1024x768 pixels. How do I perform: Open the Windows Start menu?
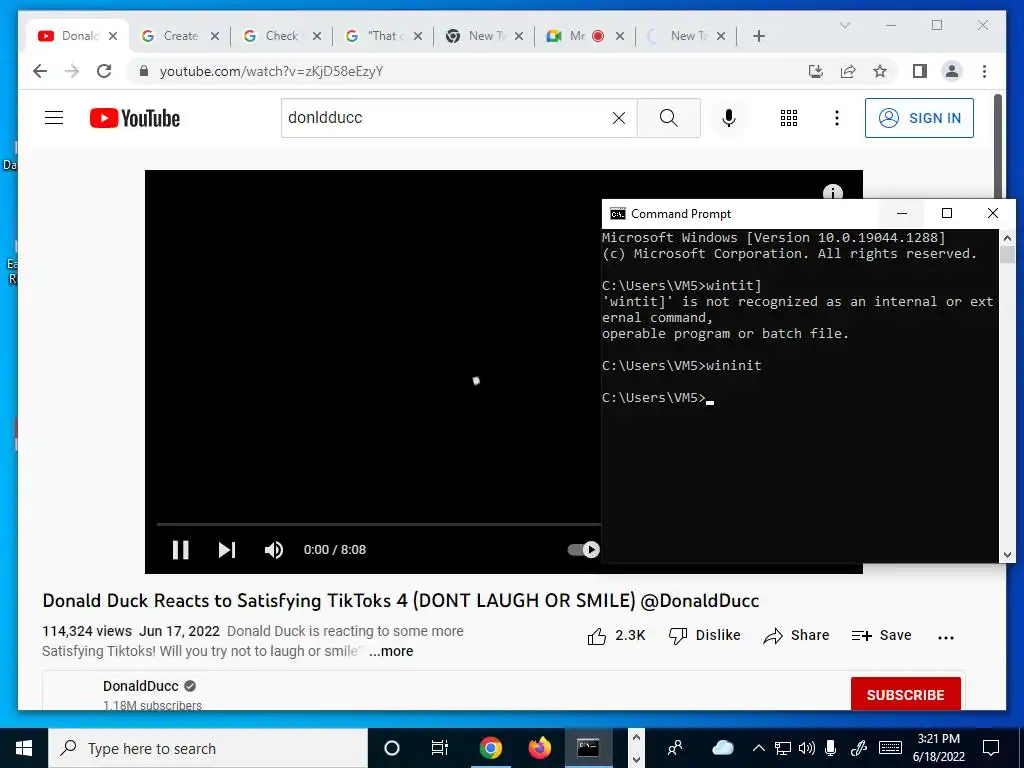tap(24, 748)
